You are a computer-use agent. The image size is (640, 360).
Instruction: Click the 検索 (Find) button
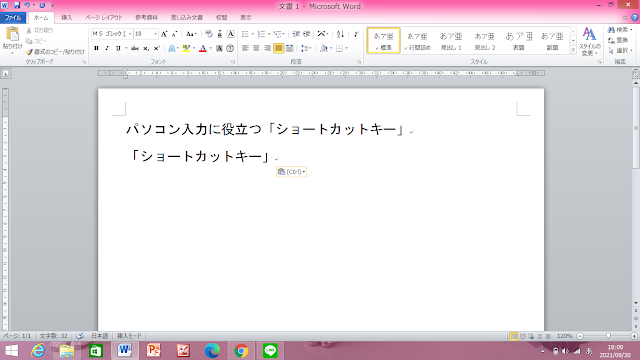[620, 30]
